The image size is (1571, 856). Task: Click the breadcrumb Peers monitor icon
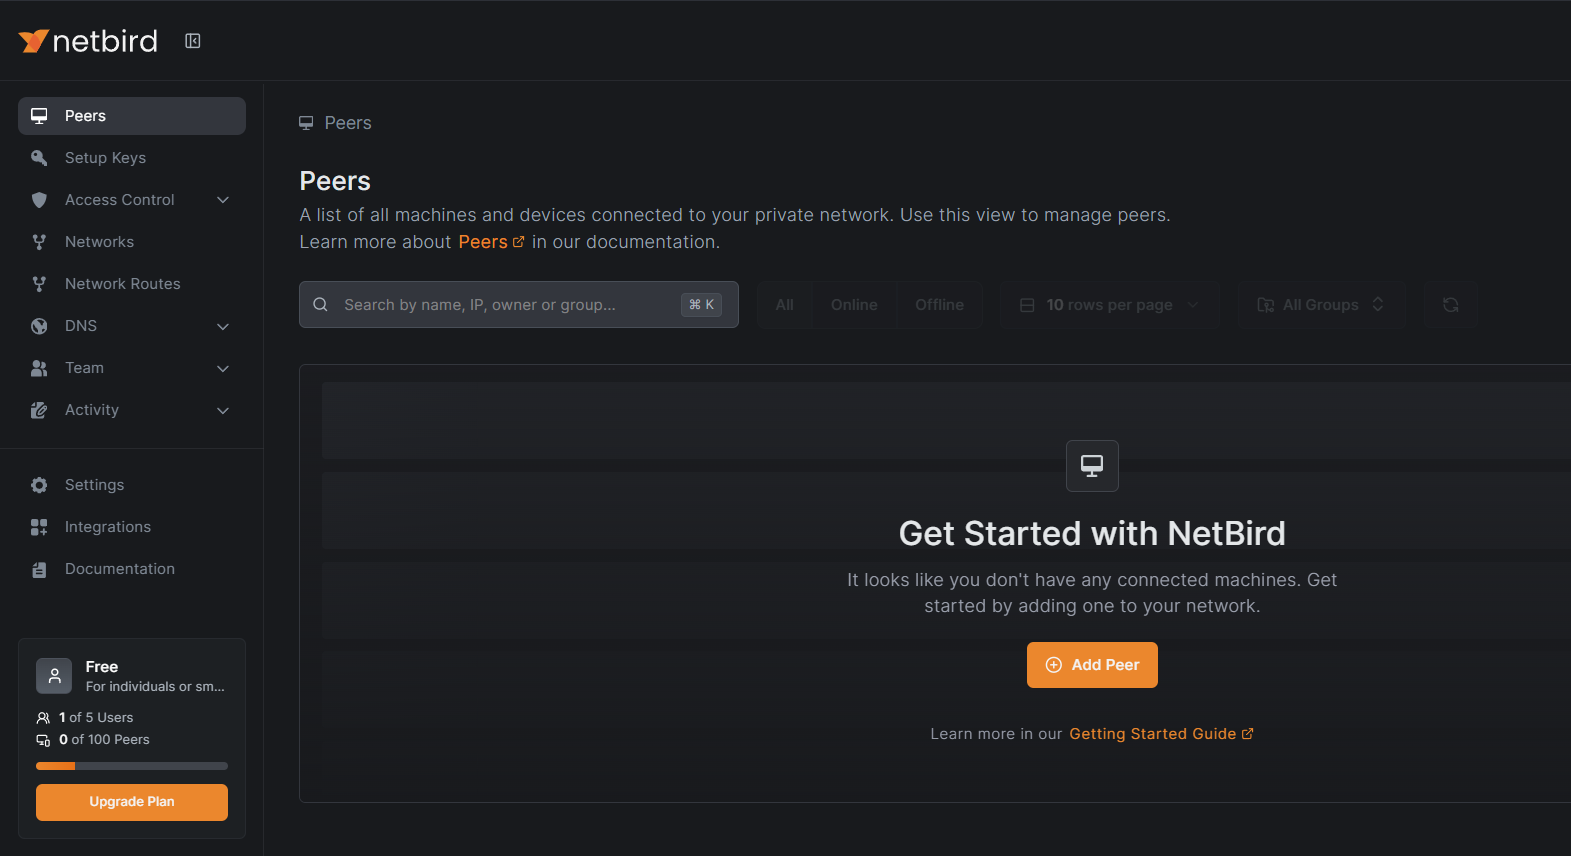coord(306,123)
